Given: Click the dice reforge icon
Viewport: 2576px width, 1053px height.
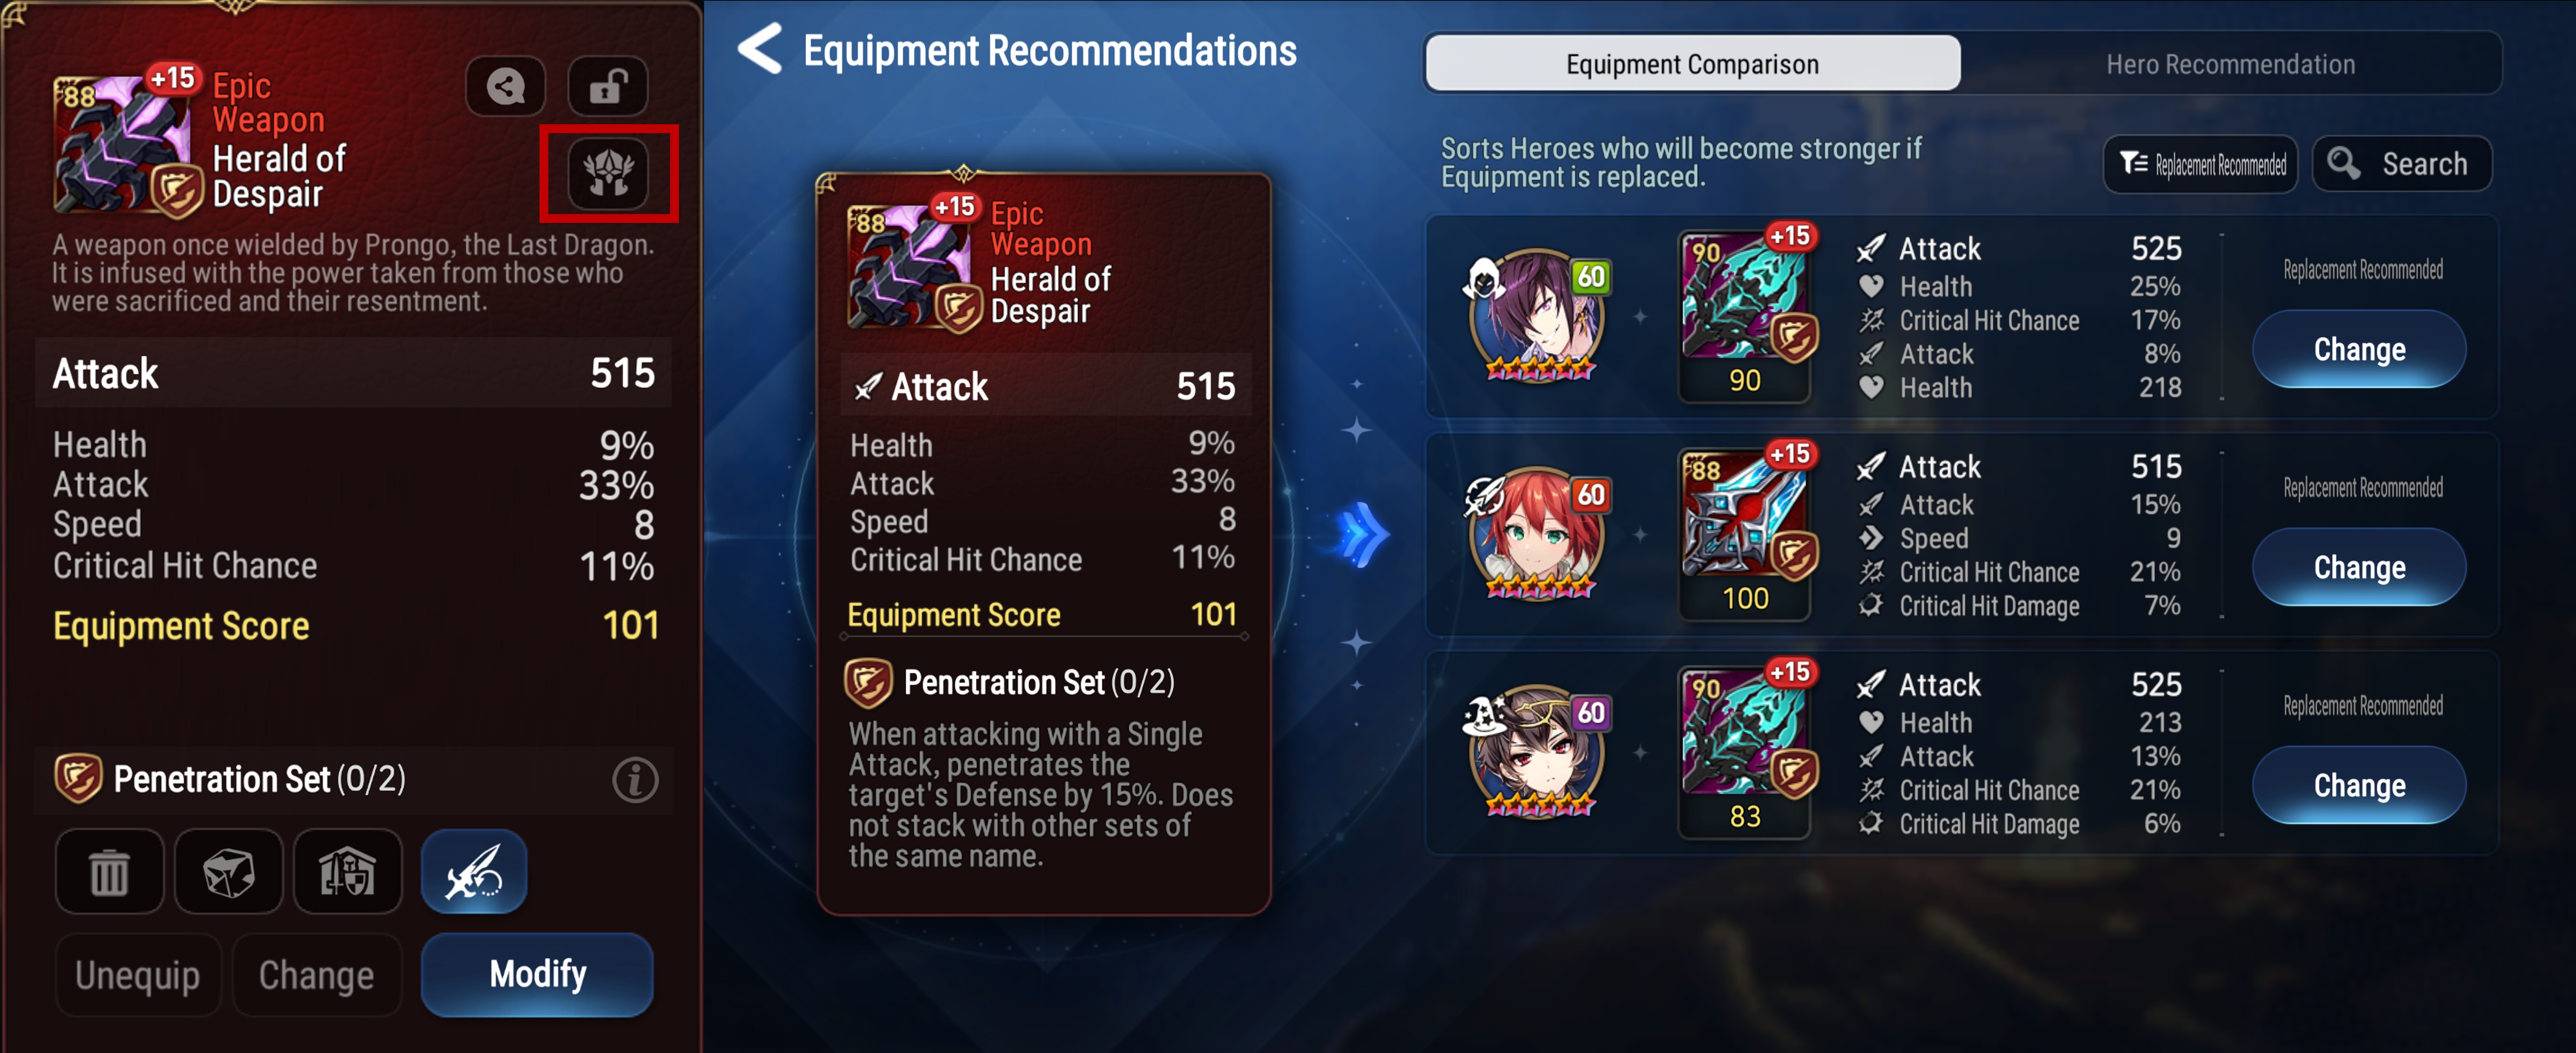Looking at the screenshot, I should point(228,872).
